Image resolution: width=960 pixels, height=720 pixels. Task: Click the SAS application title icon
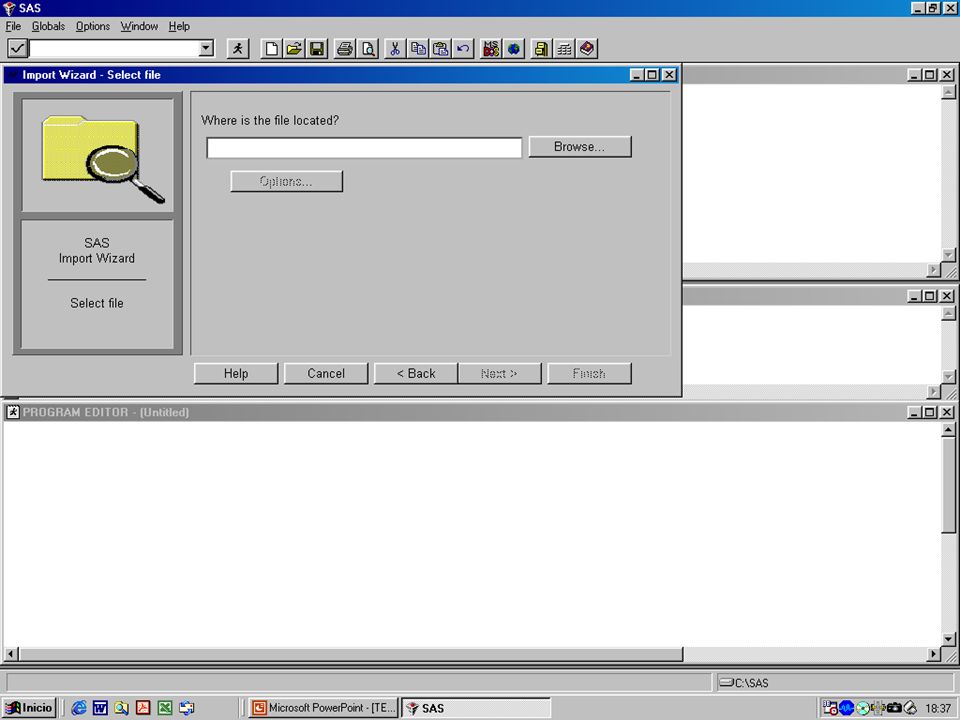[9, 8]
